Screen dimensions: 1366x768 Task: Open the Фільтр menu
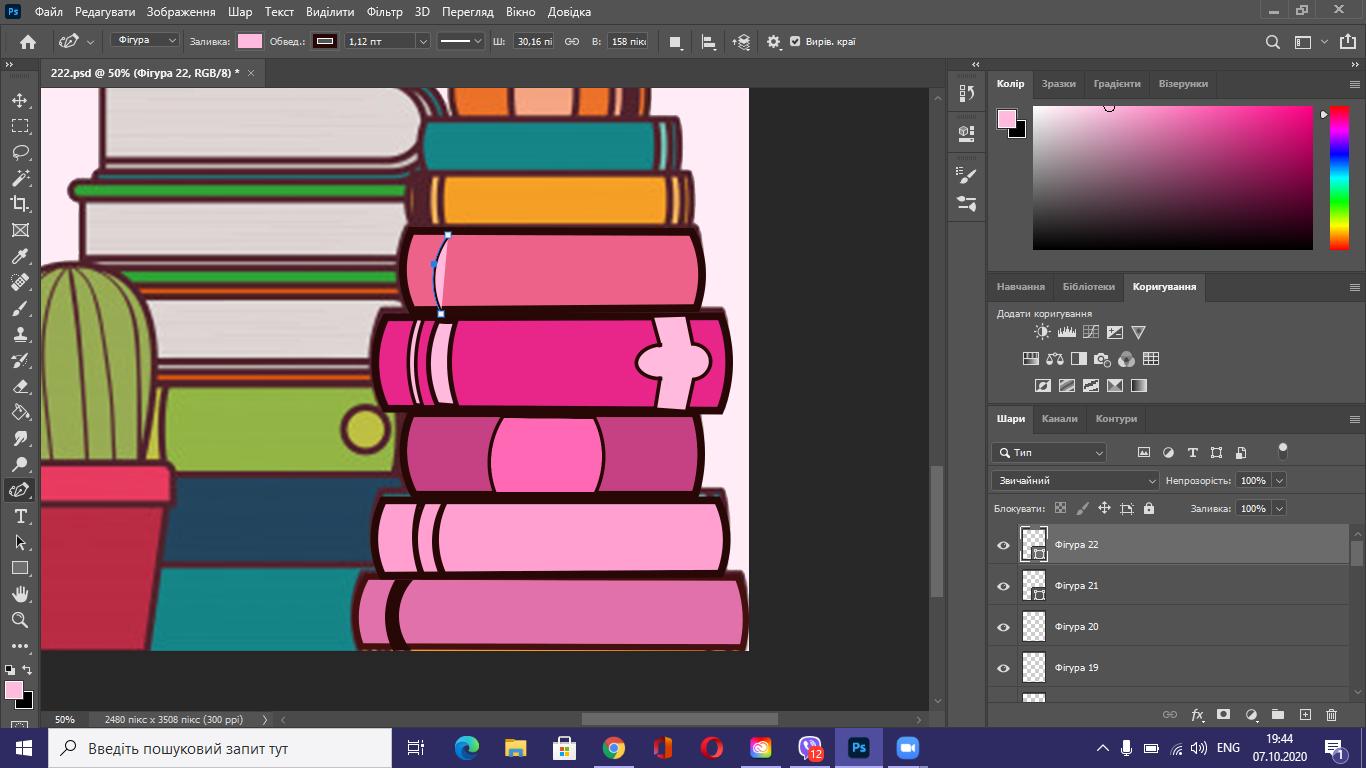pos(384,12)
